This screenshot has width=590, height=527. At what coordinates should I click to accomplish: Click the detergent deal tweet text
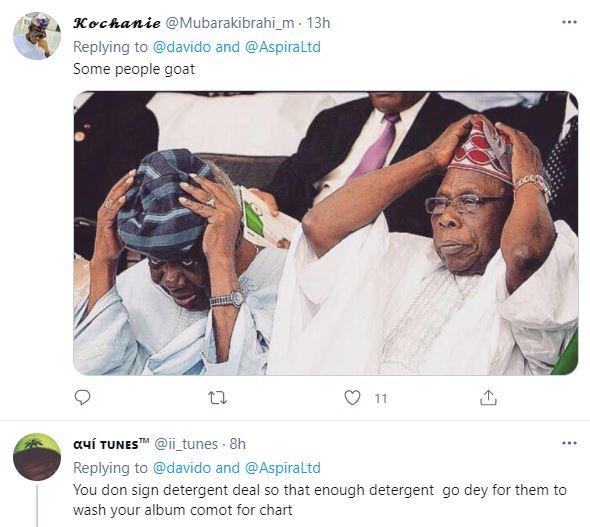(320, 500)
